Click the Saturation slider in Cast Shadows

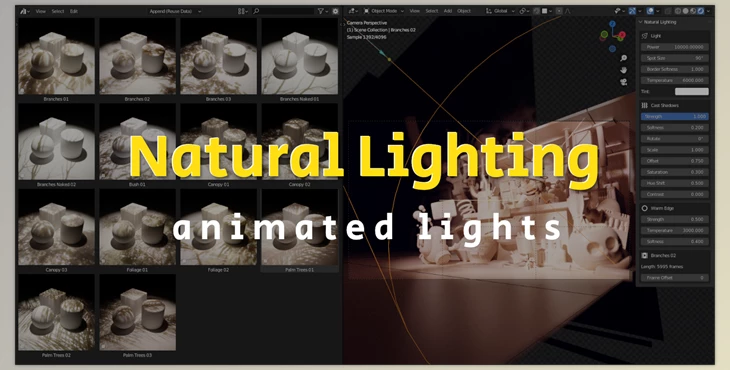pyautogui.click(x=675, y=172)
